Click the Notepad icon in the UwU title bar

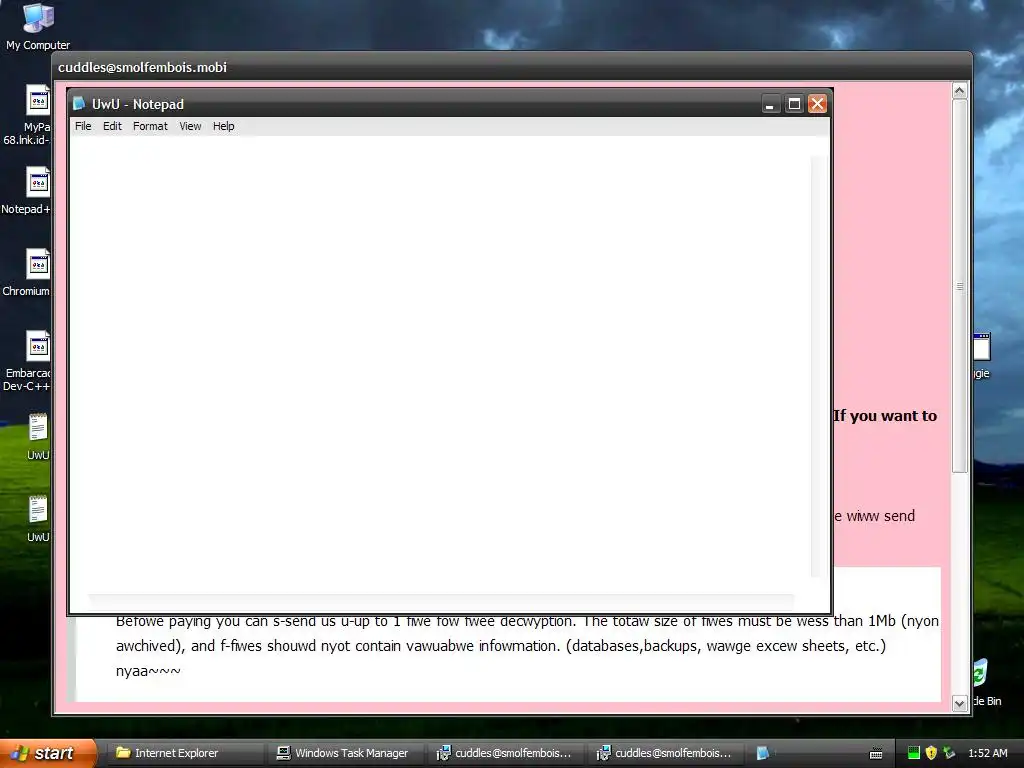pyautogui.click(x=80, y=104)
